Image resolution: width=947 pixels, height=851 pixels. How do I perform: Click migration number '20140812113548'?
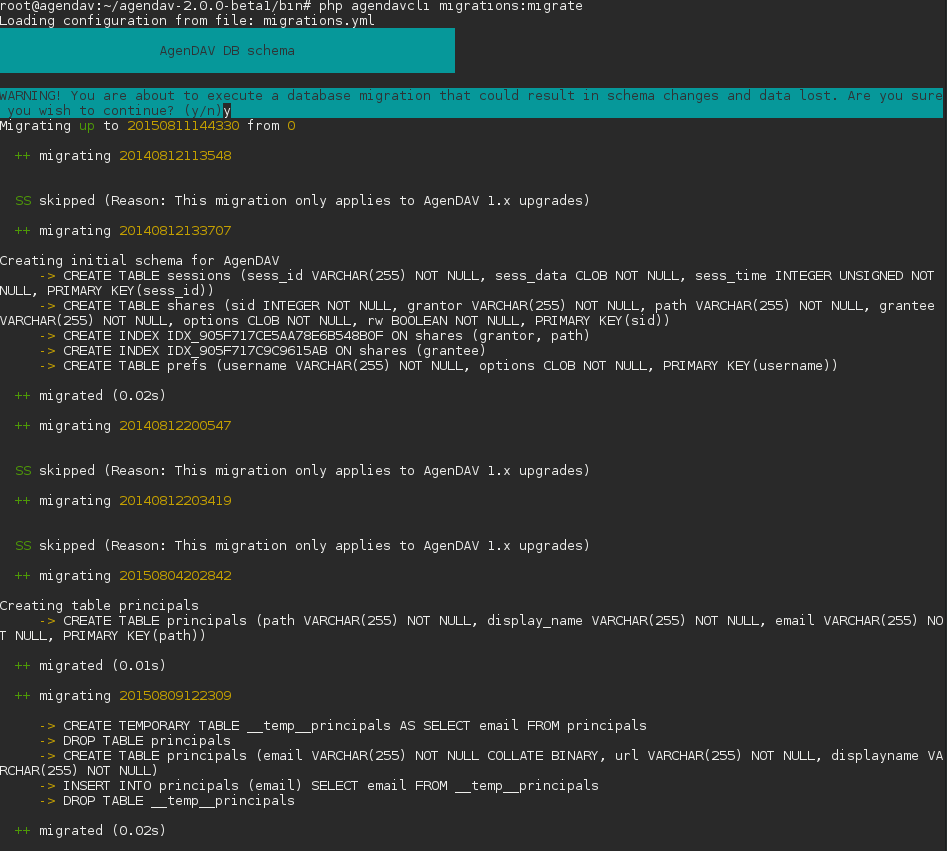[175, 156]
